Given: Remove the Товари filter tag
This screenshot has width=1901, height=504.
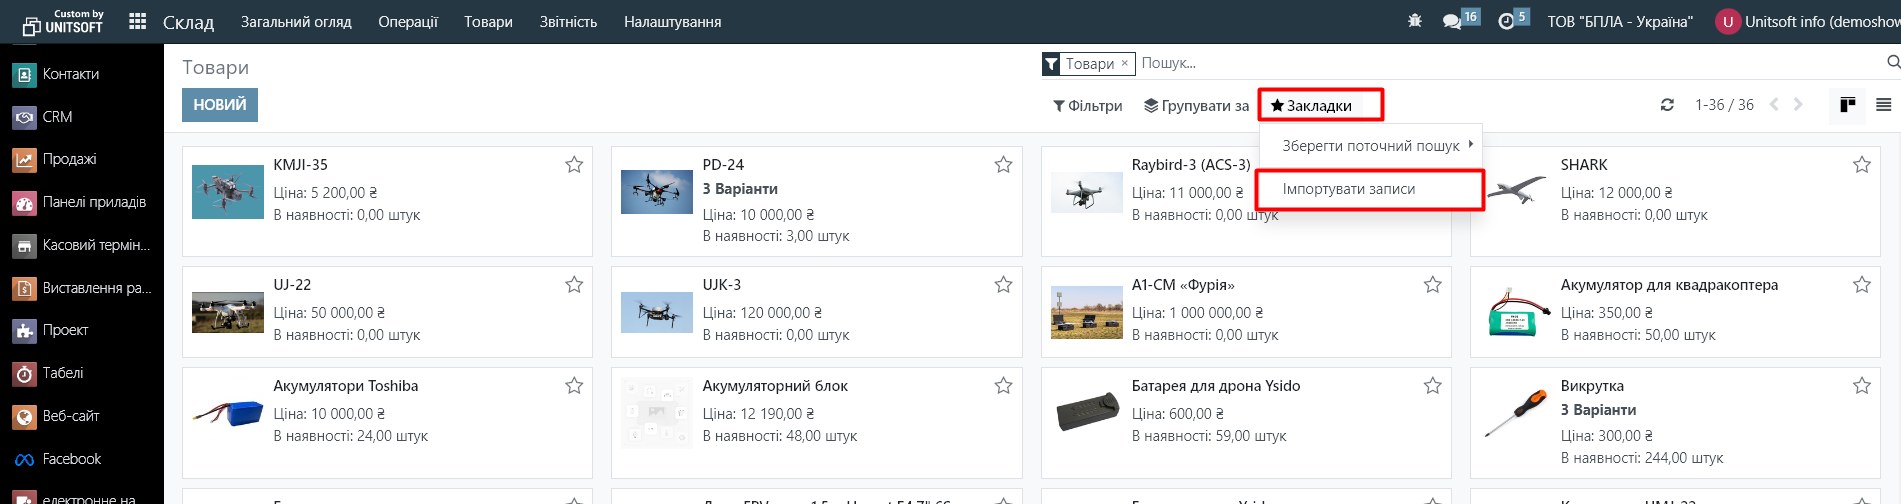Looking at the screenshot, I should [1124, 63].
